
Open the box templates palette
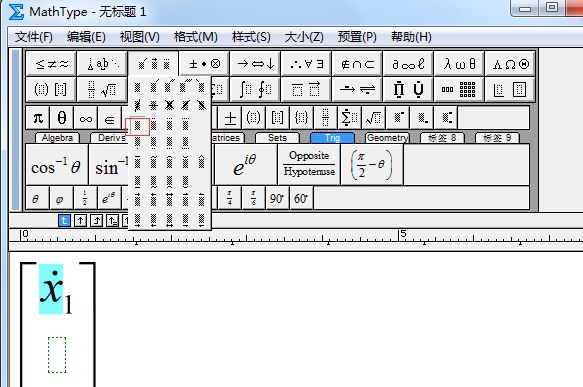pos(510,90)
